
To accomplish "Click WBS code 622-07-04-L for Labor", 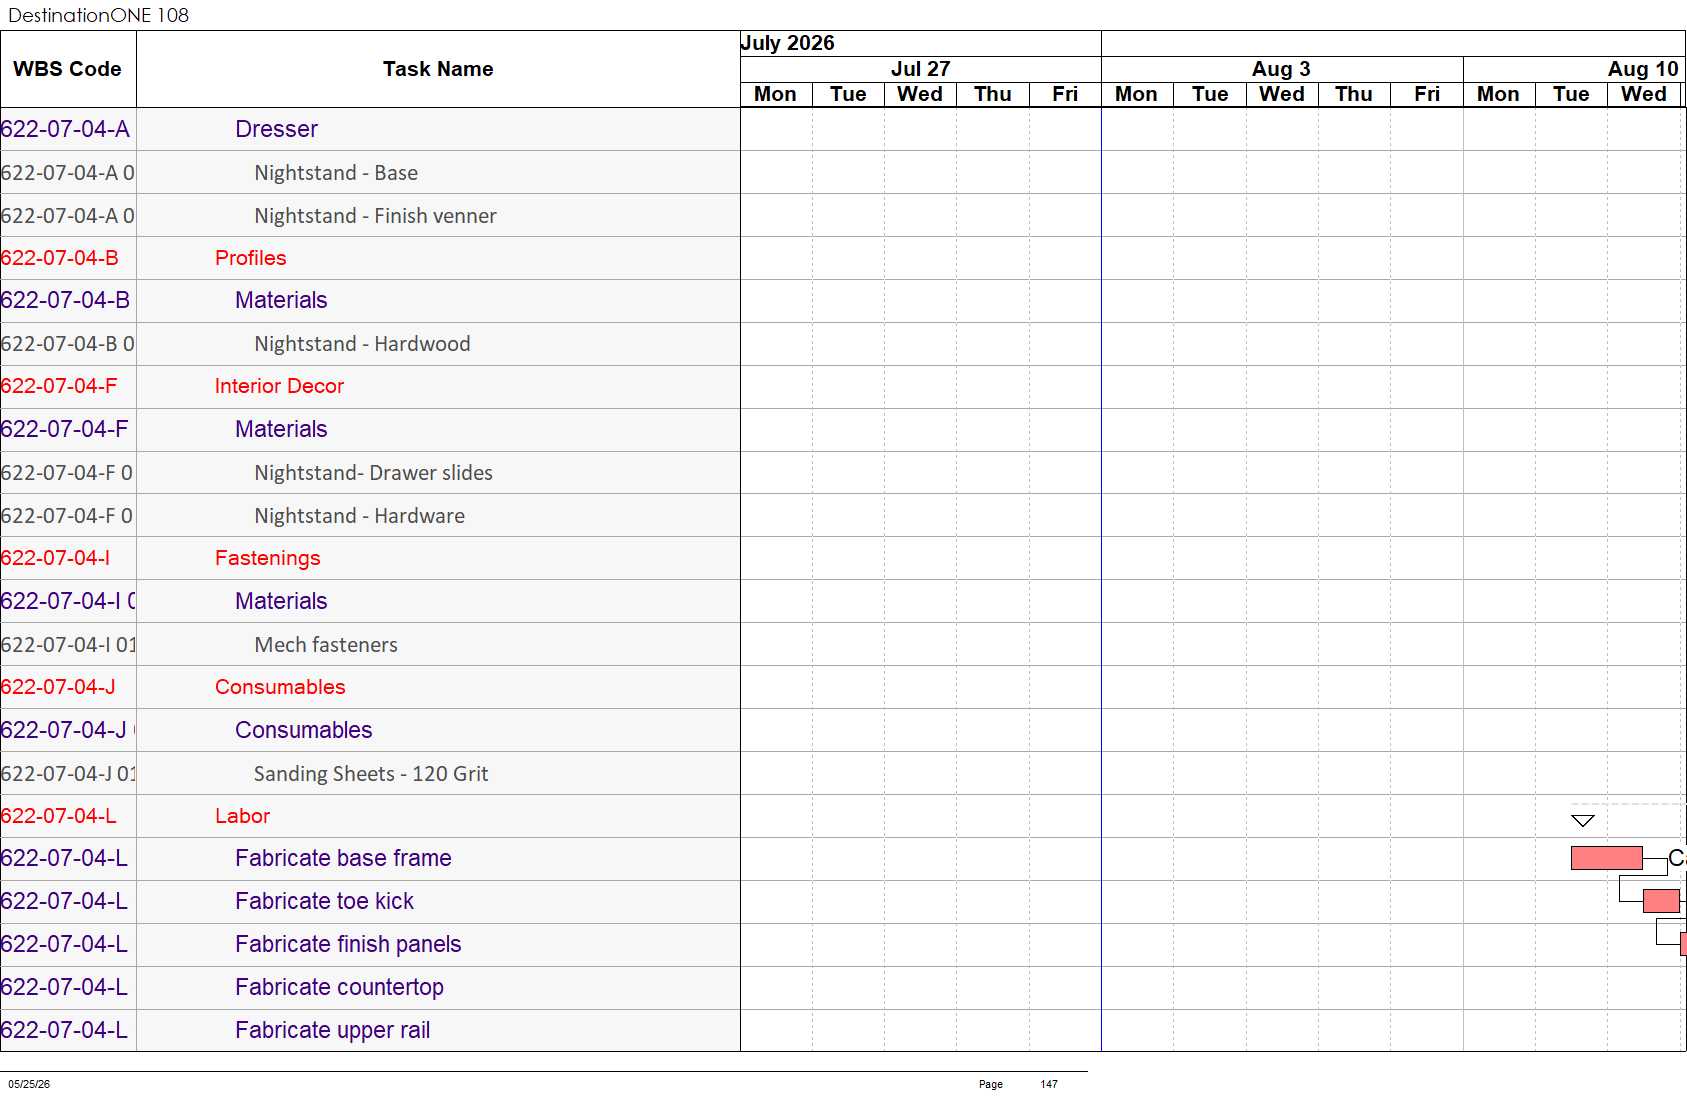I will [x=58, y=816].
